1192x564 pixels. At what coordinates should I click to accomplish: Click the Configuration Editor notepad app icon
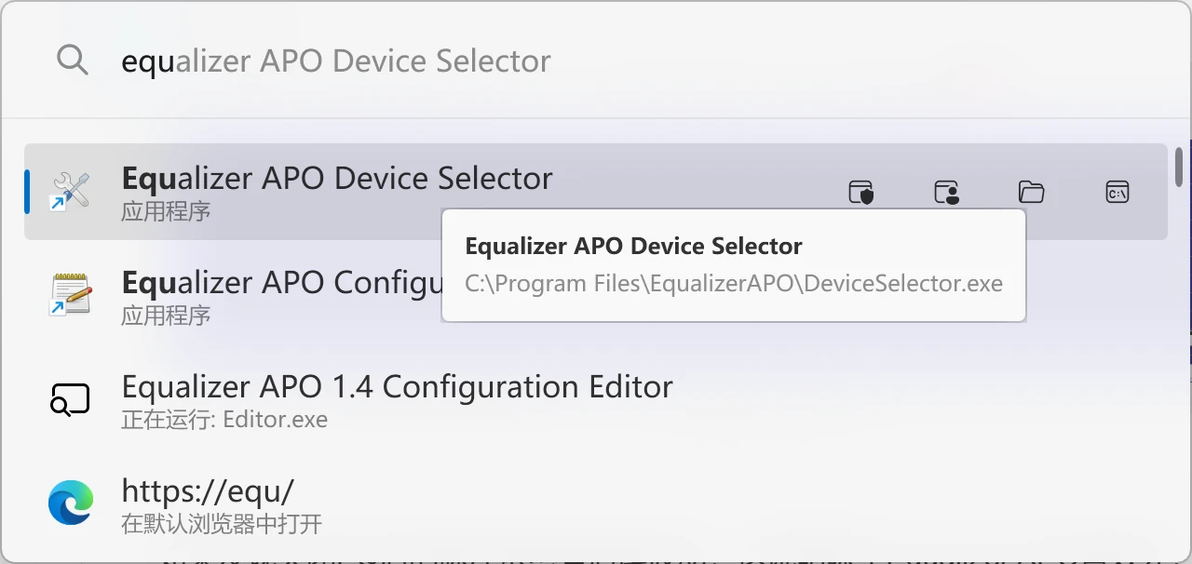(x=71, y=295)
